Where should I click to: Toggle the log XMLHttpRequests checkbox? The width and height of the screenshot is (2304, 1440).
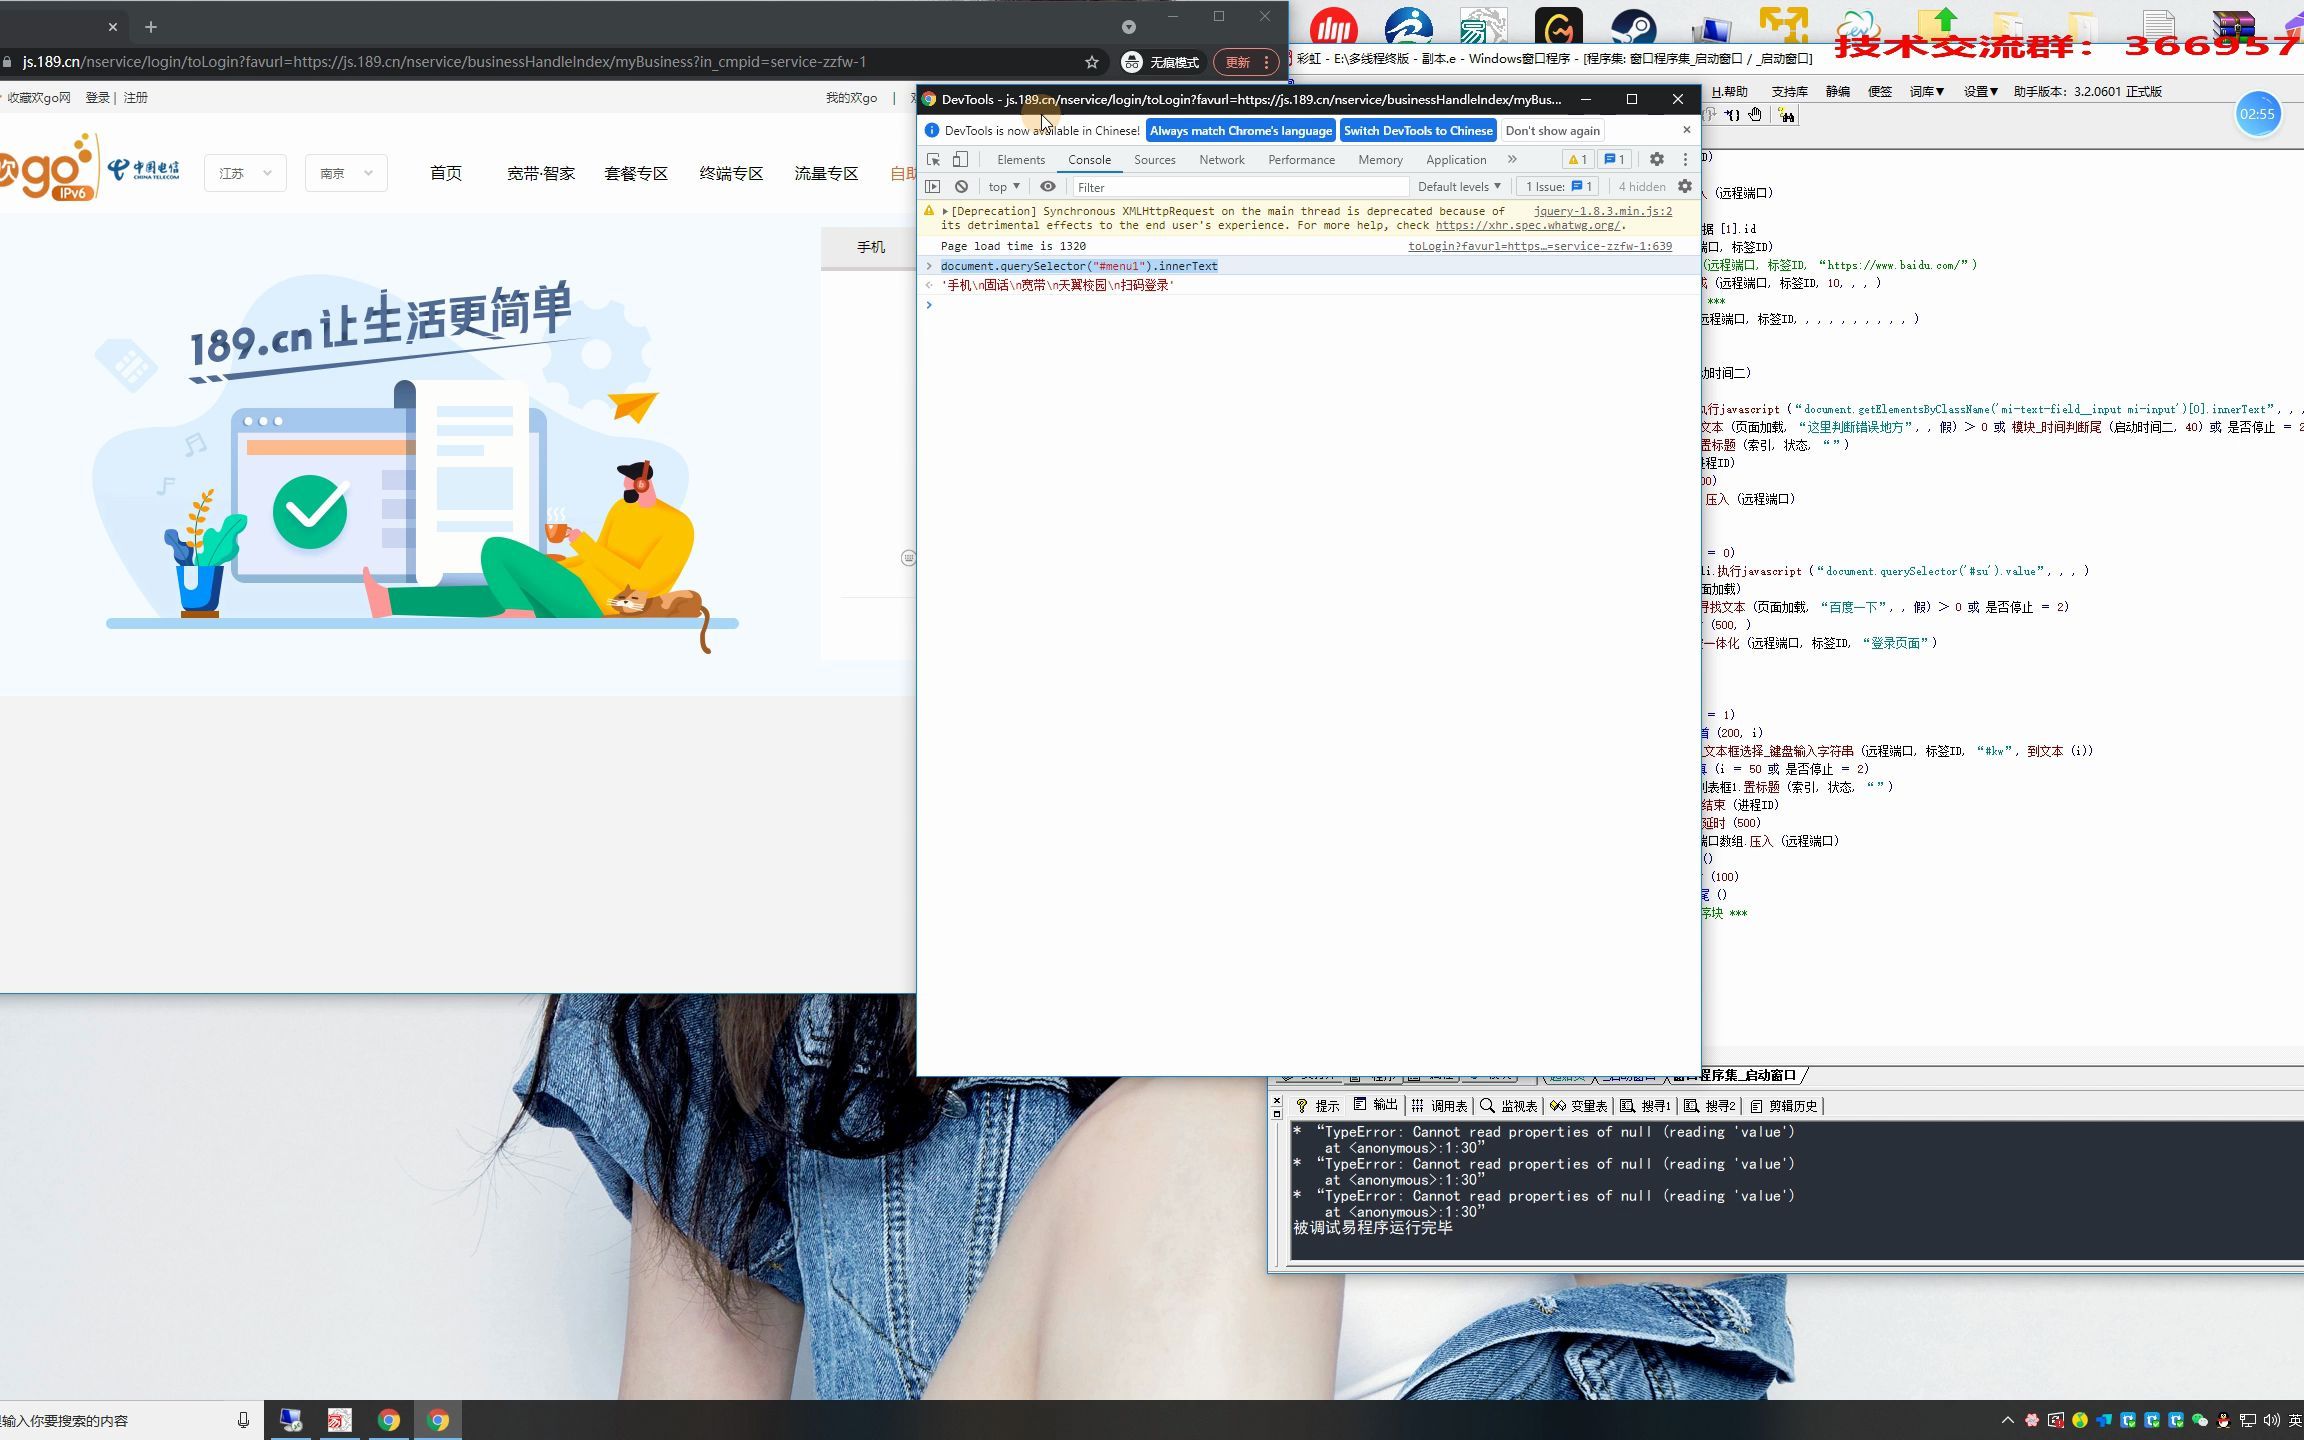click(1685, 186)
